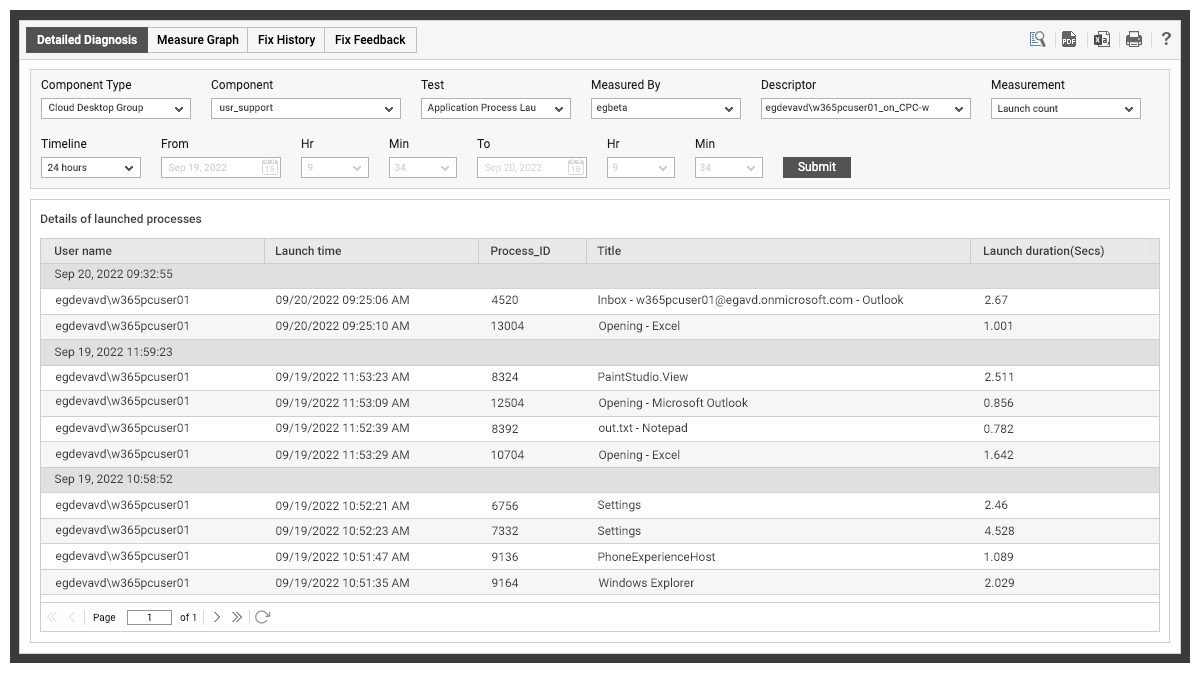1200x673 pixels.
Task: Expand the Measured By egbeta dropdown
Action: (666, 108)
